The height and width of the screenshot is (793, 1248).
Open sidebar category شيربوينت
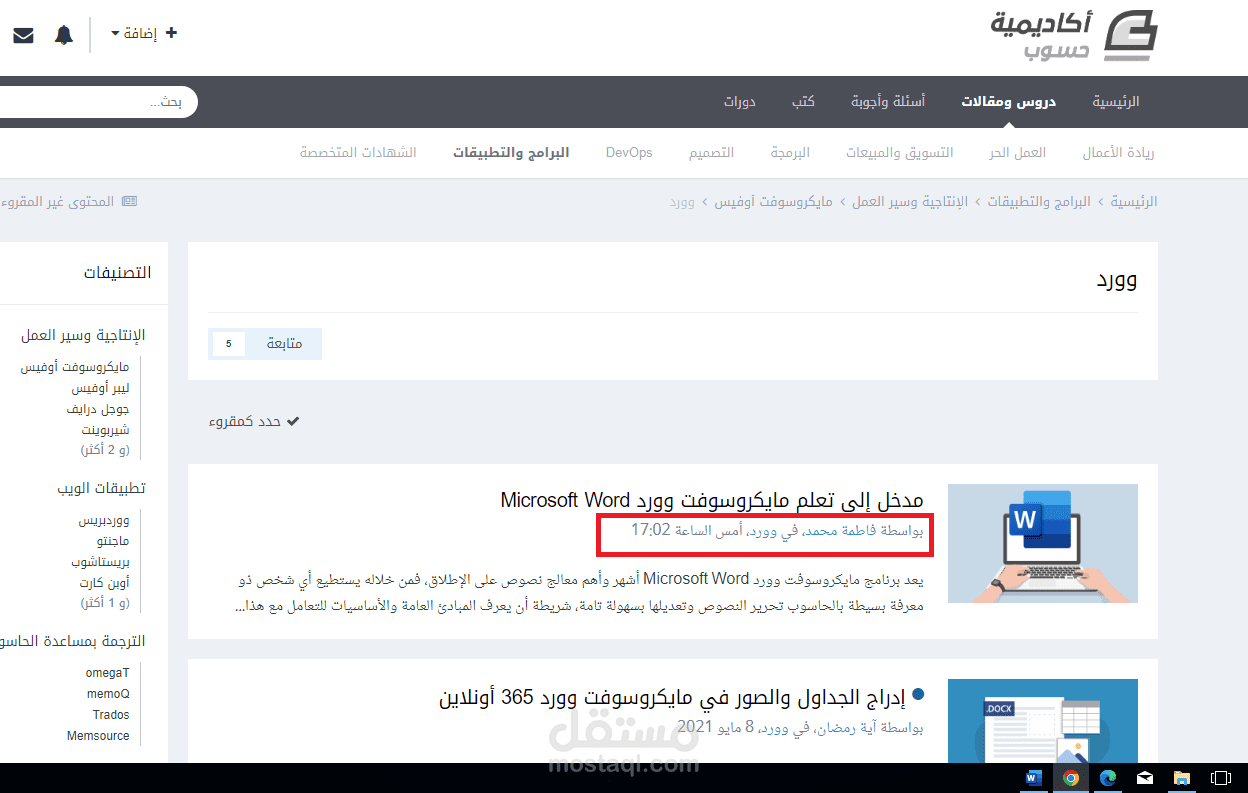click(106, 431)
